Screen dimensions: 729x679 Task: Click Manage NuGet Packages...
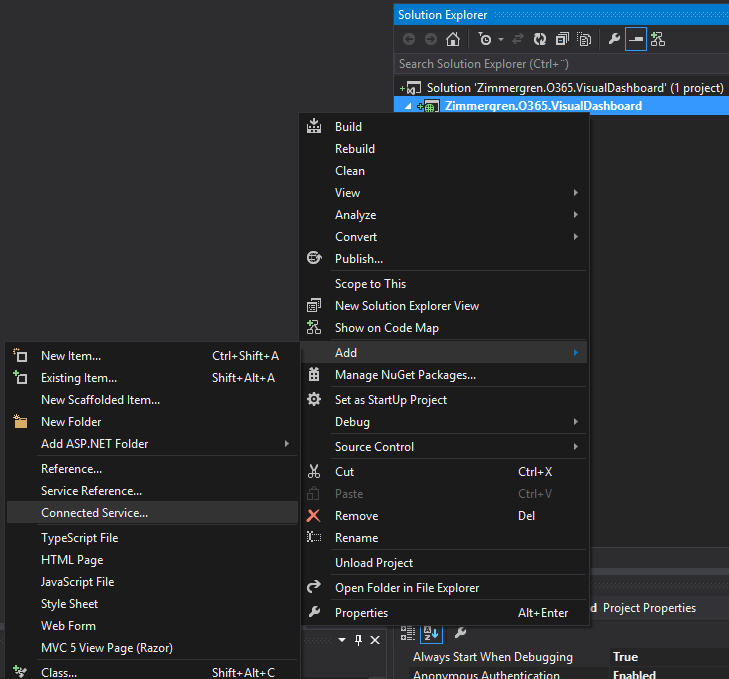[x=444, y=375]
